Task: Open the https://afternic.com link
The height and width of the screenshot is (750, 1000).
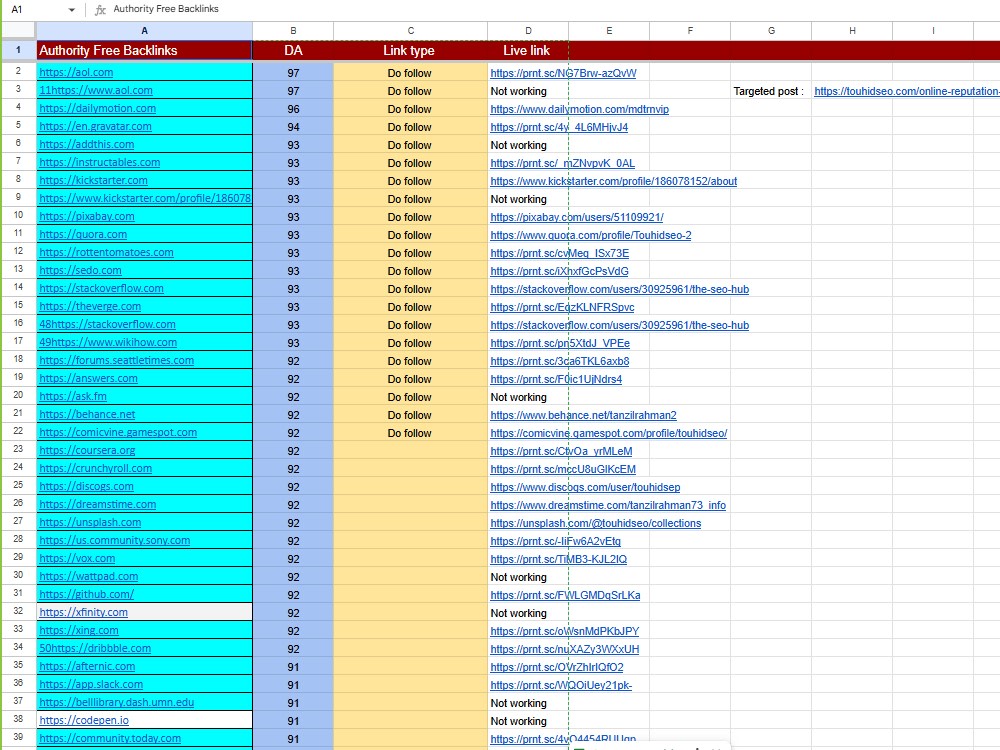Action: pyautogui.click(x=87, y=666)
